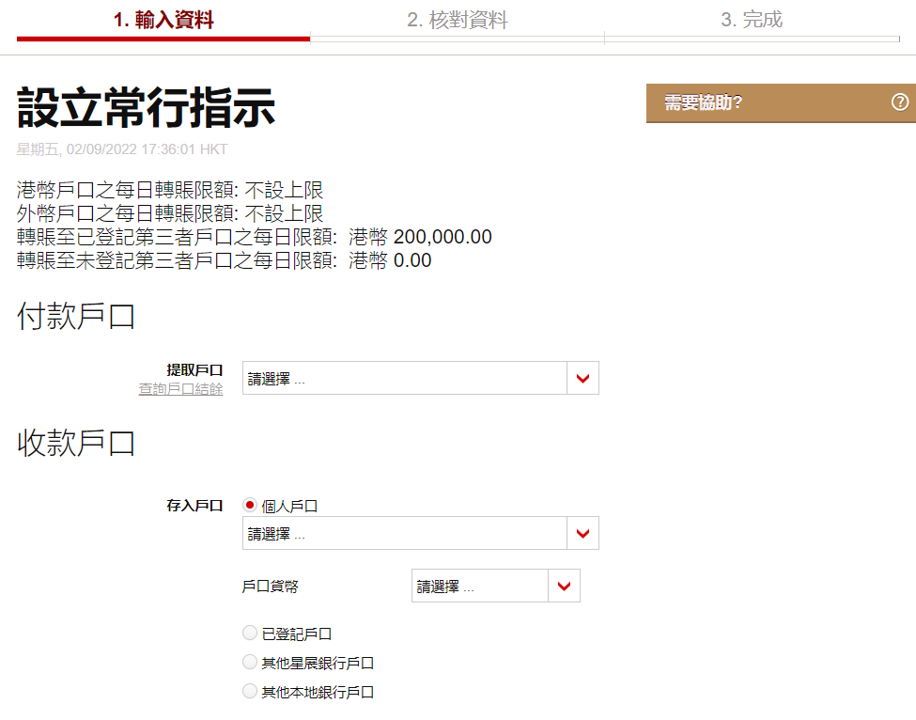Pick the 其他本地銀行戶口 radio option
Viewport: 916px width, 720px height.
coord(250,691)
